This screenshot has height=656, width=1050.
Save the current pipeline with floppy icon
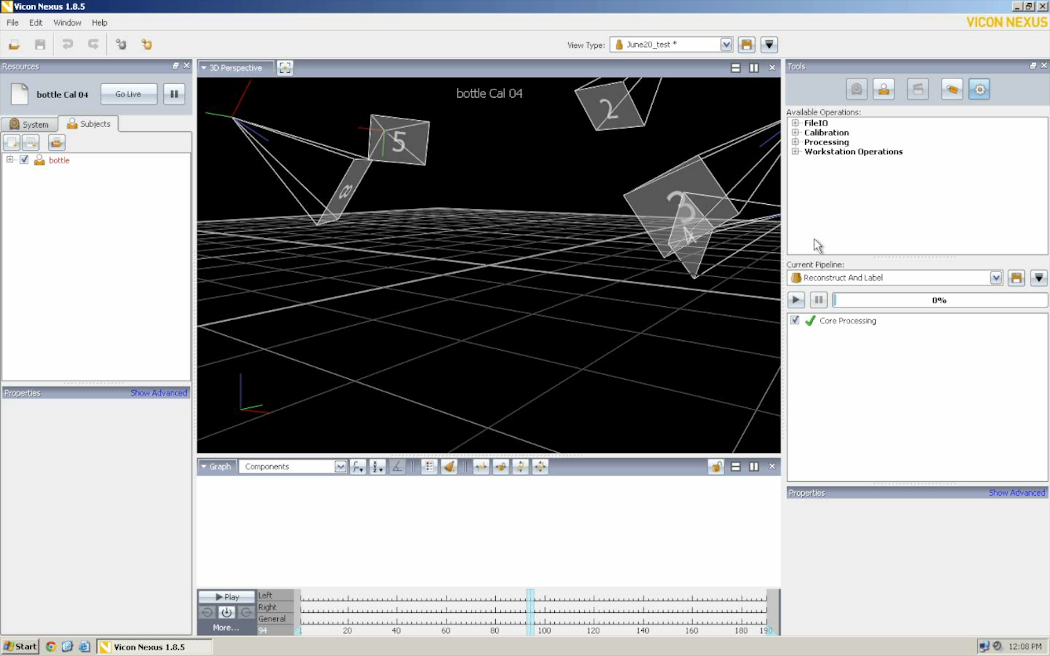[x=1016, y=278]
